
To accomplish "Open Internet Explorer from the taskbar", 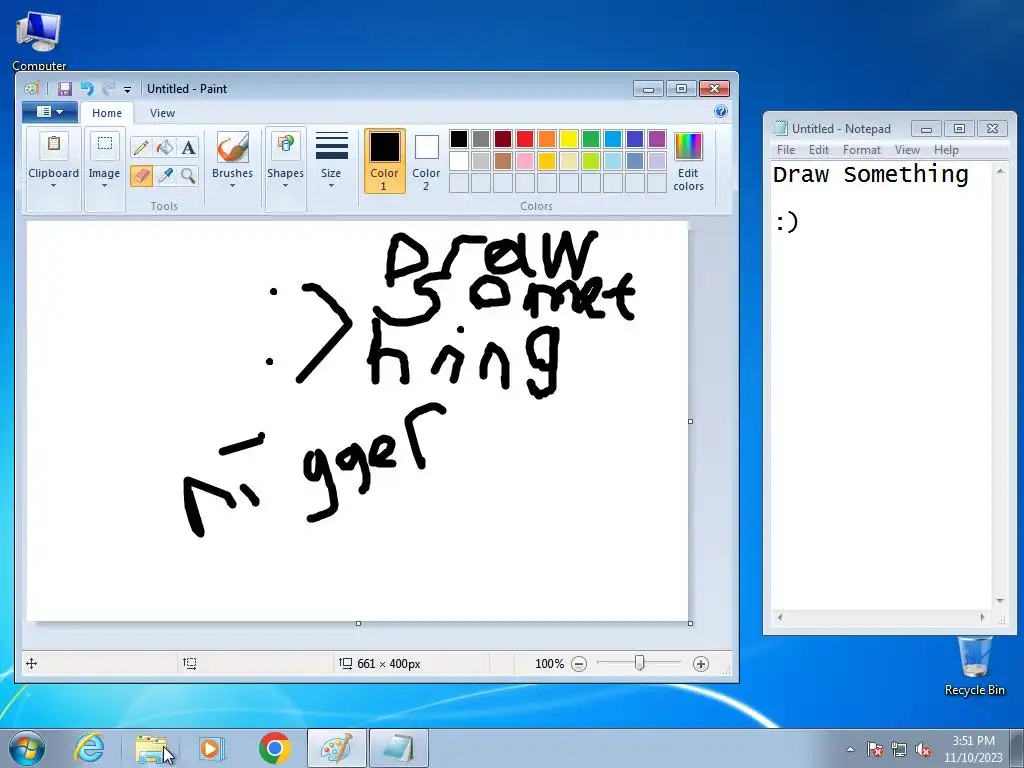I will pos(89,748).
